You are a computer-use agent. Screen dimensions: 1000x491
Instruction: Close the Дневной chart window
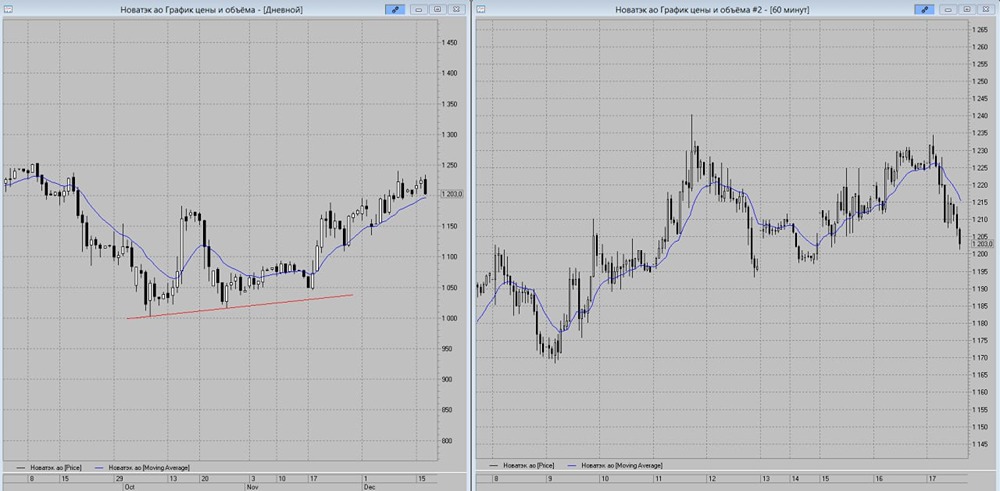(456, 9)
